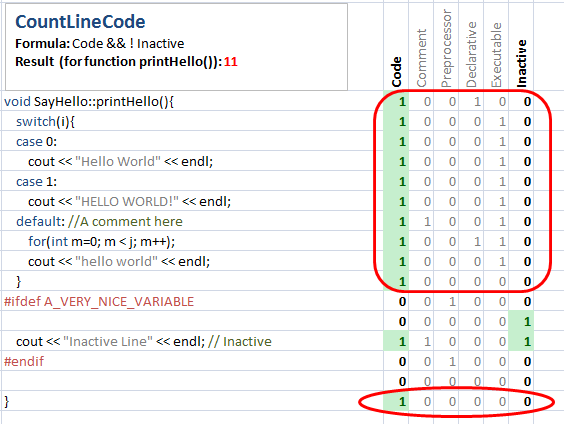Select Declarative cell in for(int m=0 row
This screenshot has width=564, height=425.
pos(471,242)
